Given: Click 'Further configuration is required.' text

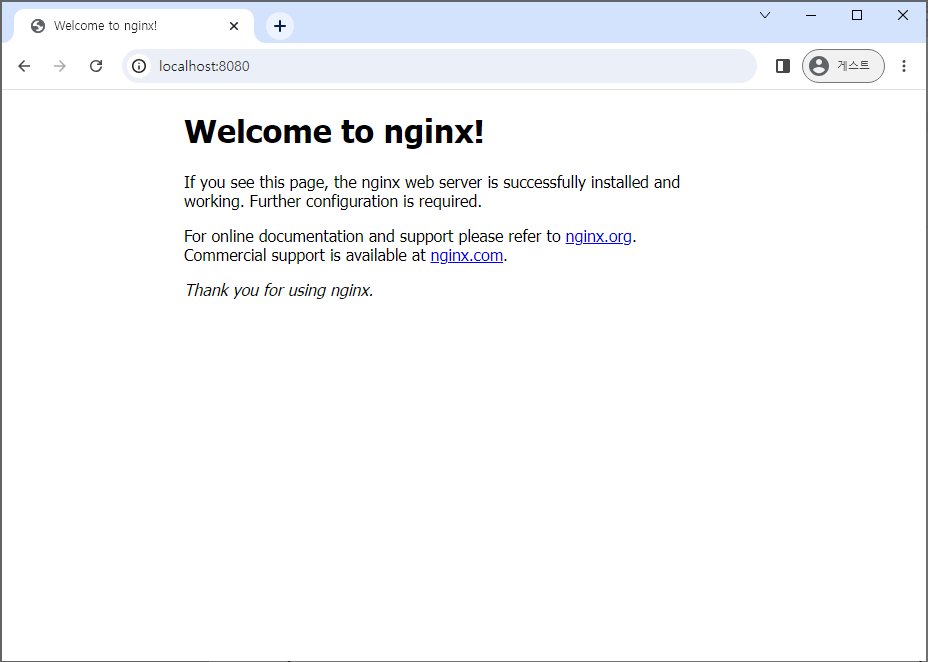Looking at the screenshot, I should coord(366,201).
